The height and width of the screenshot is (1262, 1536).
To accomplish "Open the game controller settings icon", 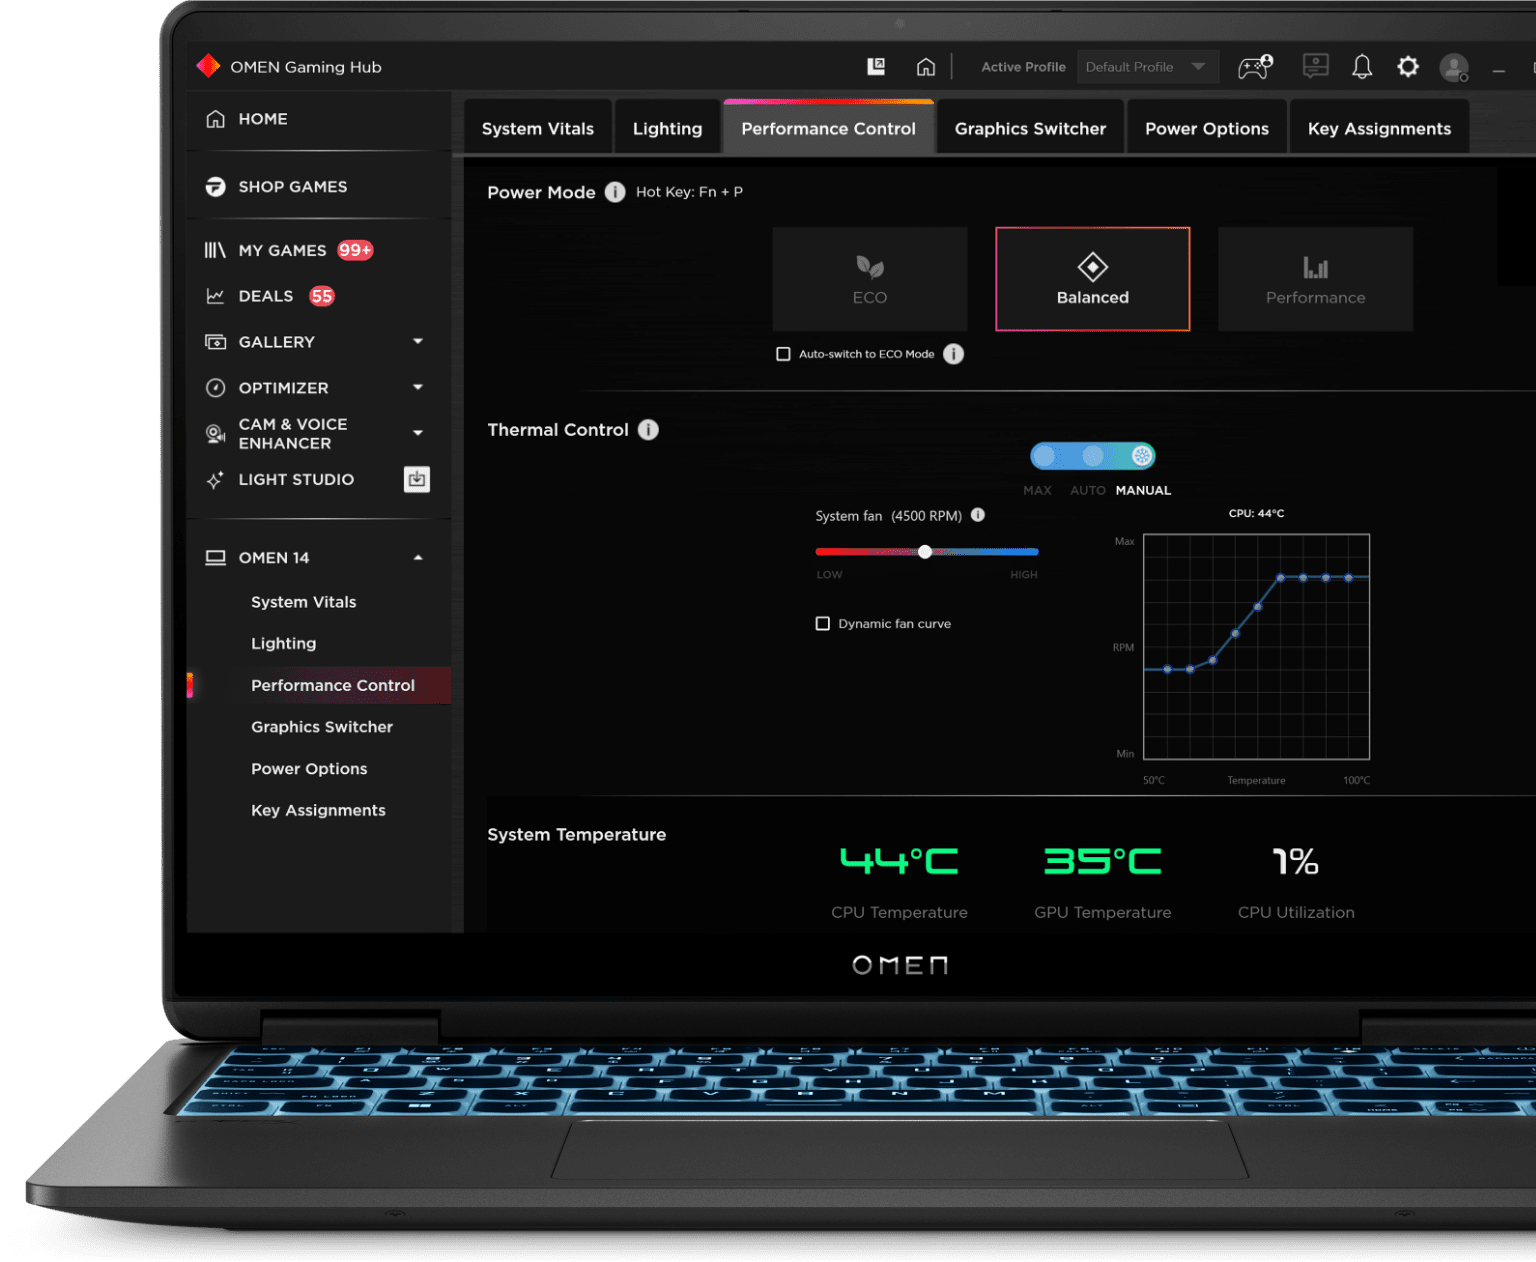I will click(x=1255, y=66).
